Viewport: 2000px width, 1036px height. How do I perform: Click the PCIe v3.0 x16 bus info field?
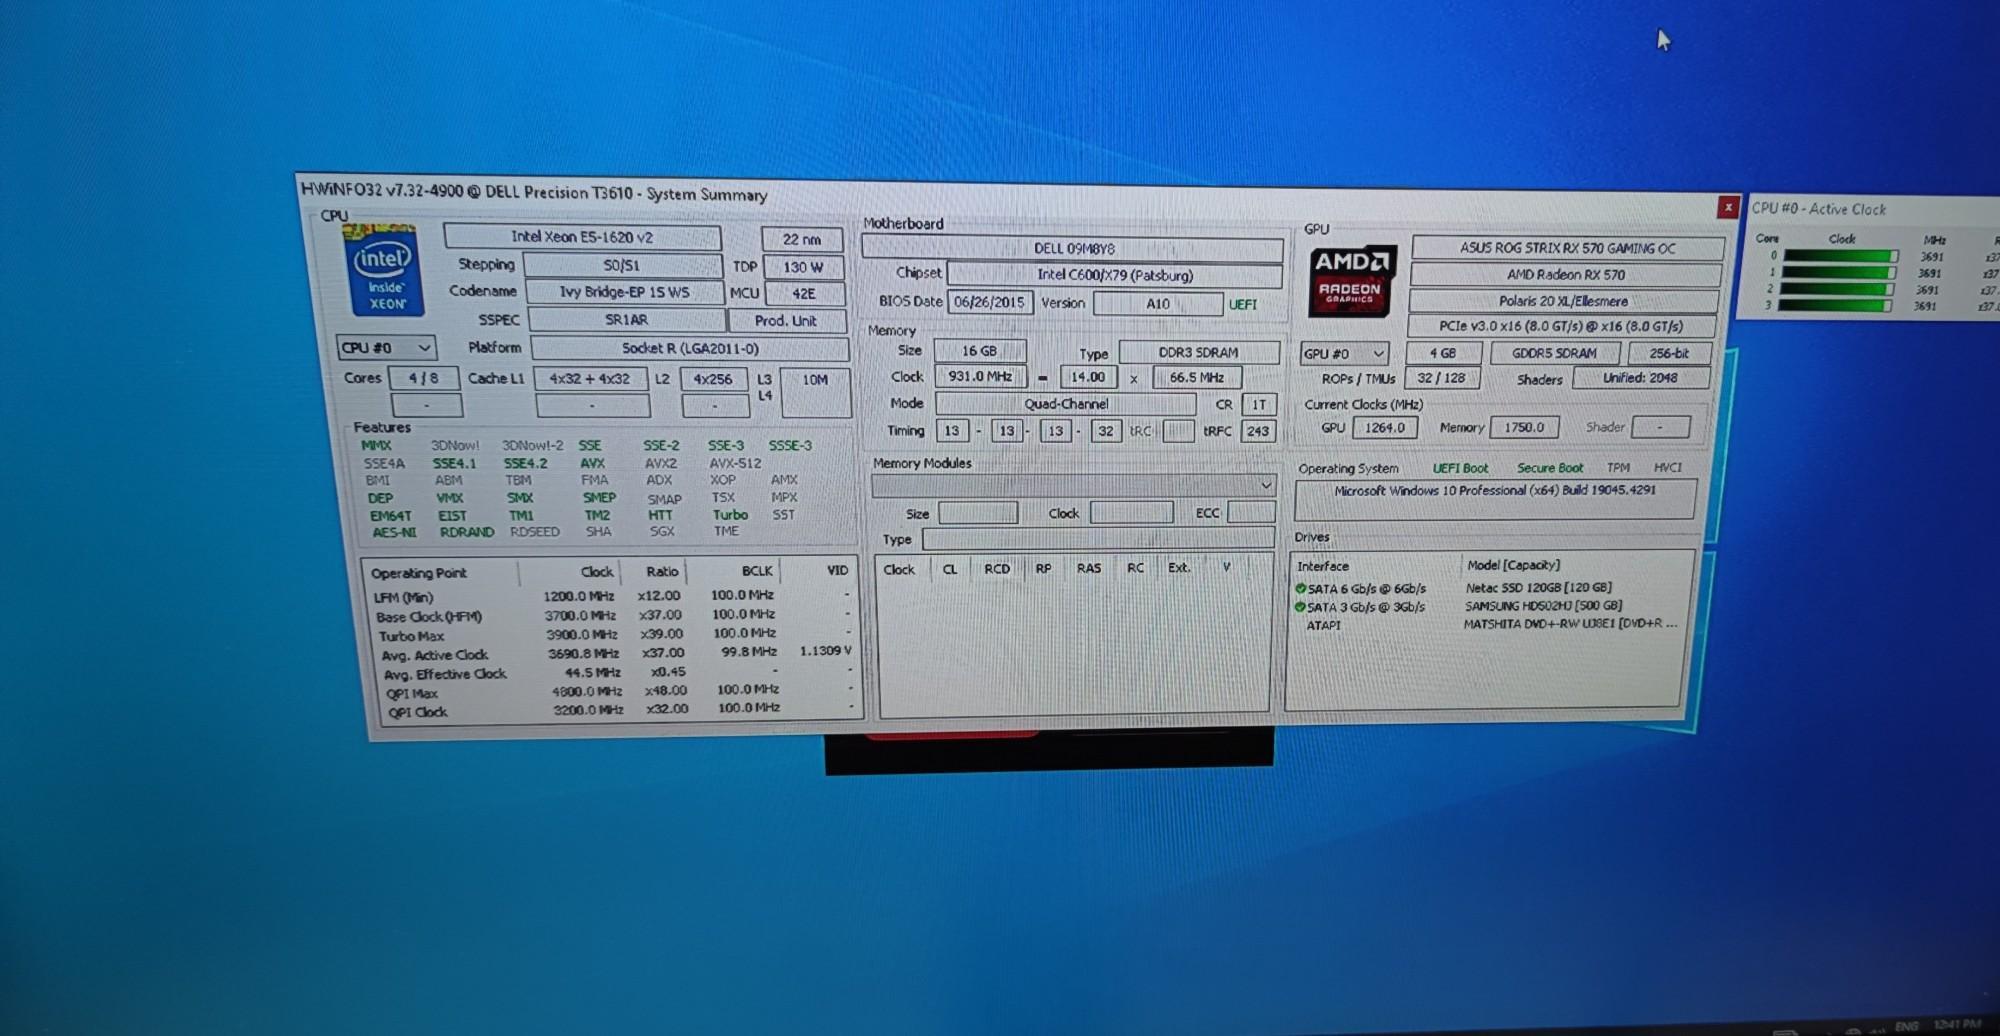click(1561, 326)
